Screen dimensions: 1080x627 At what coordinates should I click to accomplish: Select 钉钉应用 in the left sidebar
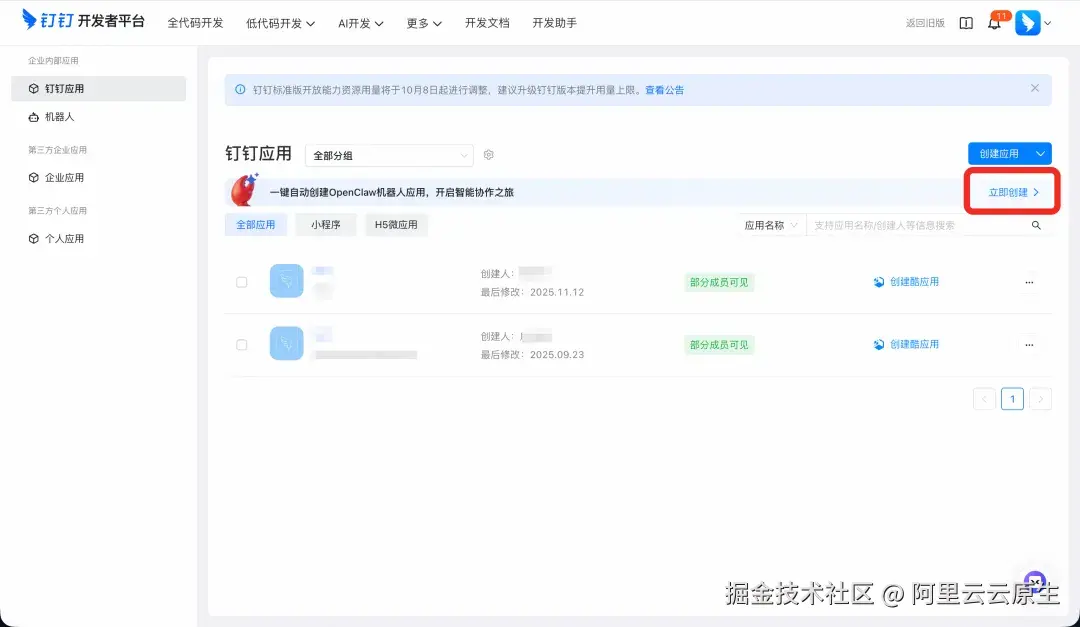(x=63, y=89)
